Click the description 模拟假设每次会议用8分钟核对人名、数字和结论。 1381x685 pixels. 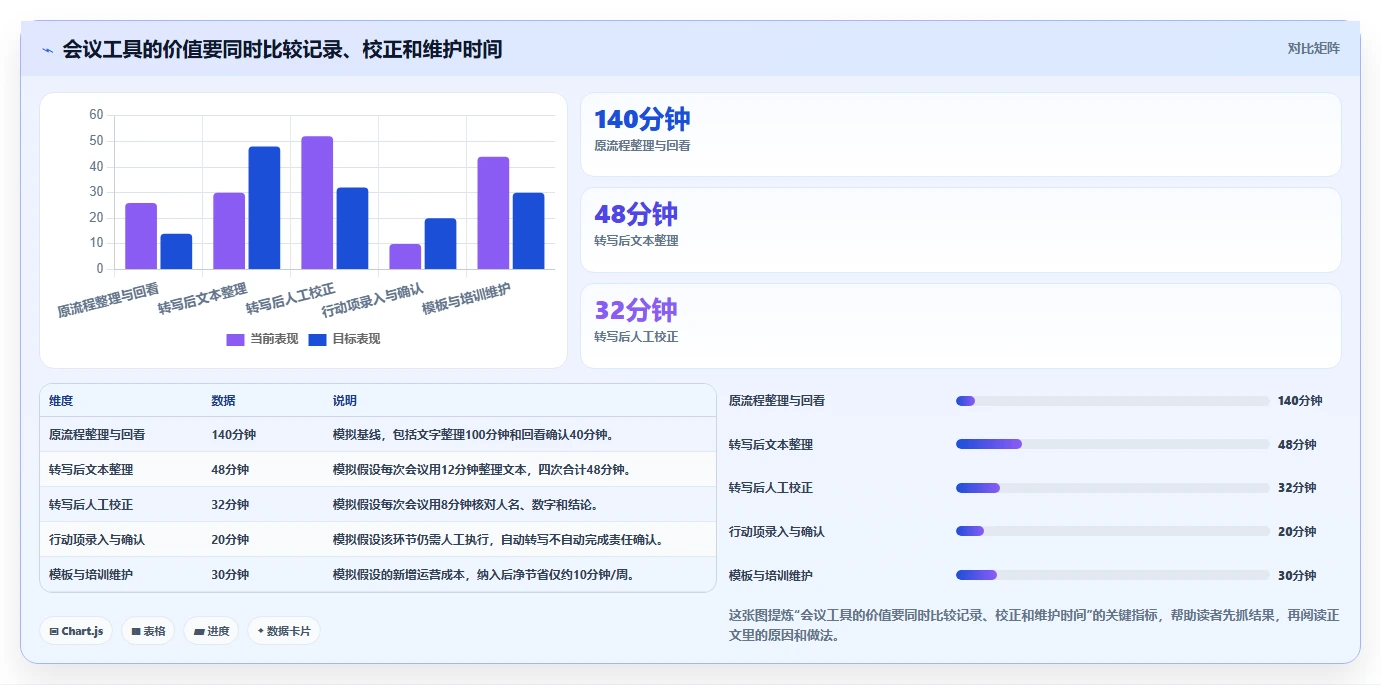468,505
